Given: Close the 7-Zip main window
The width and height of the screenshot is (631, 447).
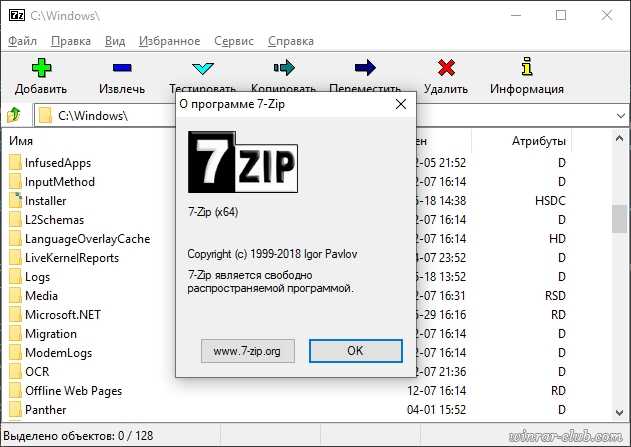Looking at the screenshot, I should click(607, 15).
